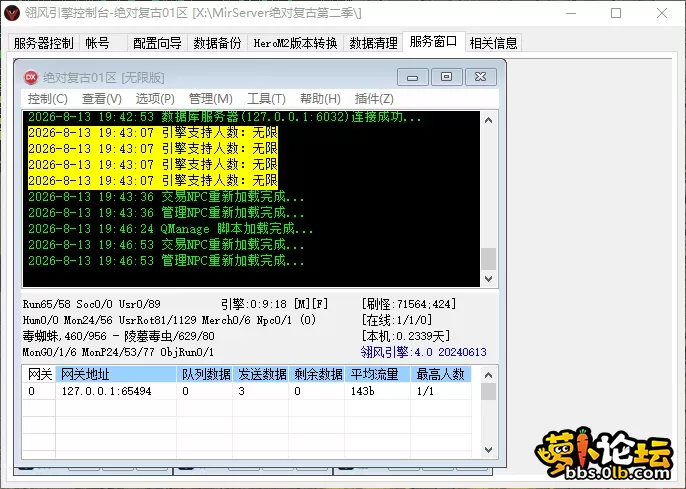Click the 最高人数 column header
The width and height of the screenshot is (686, 489).
click(441, 374)
